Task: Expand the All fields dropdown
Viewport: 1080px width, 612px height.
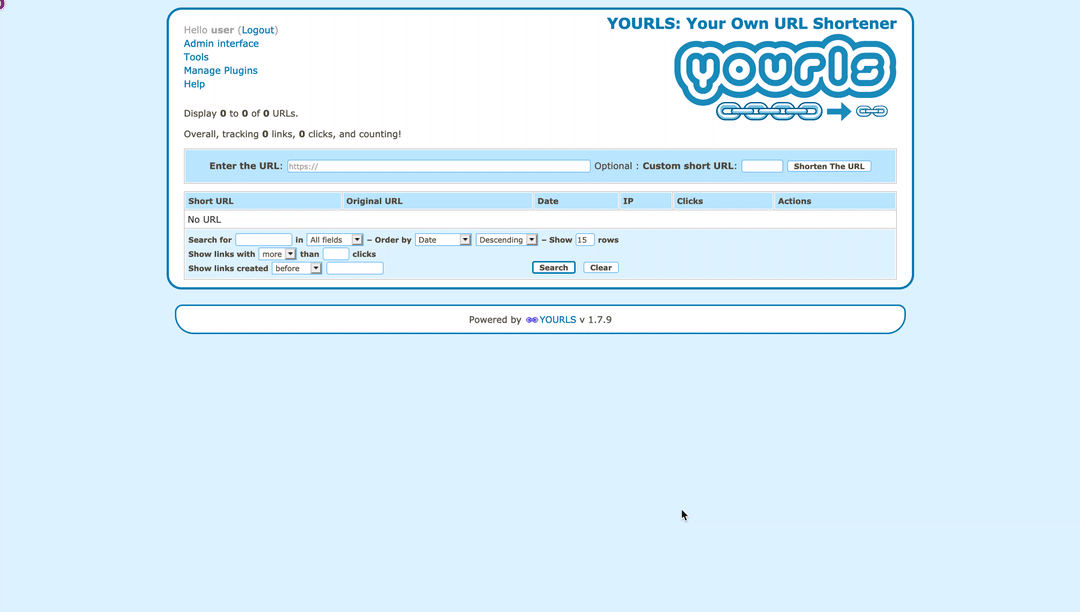Action: [x=335, y=240]
